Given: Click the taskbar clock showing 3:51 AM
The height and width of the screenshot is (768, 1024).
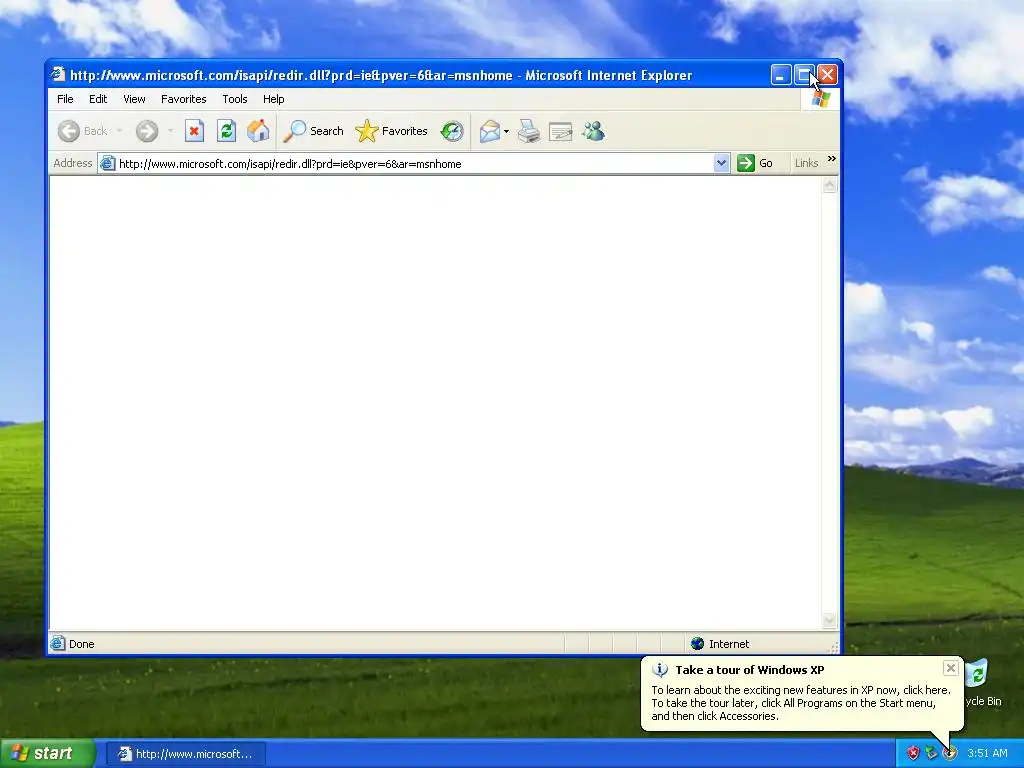Looking at the screenshot, I should pos(987,754).
